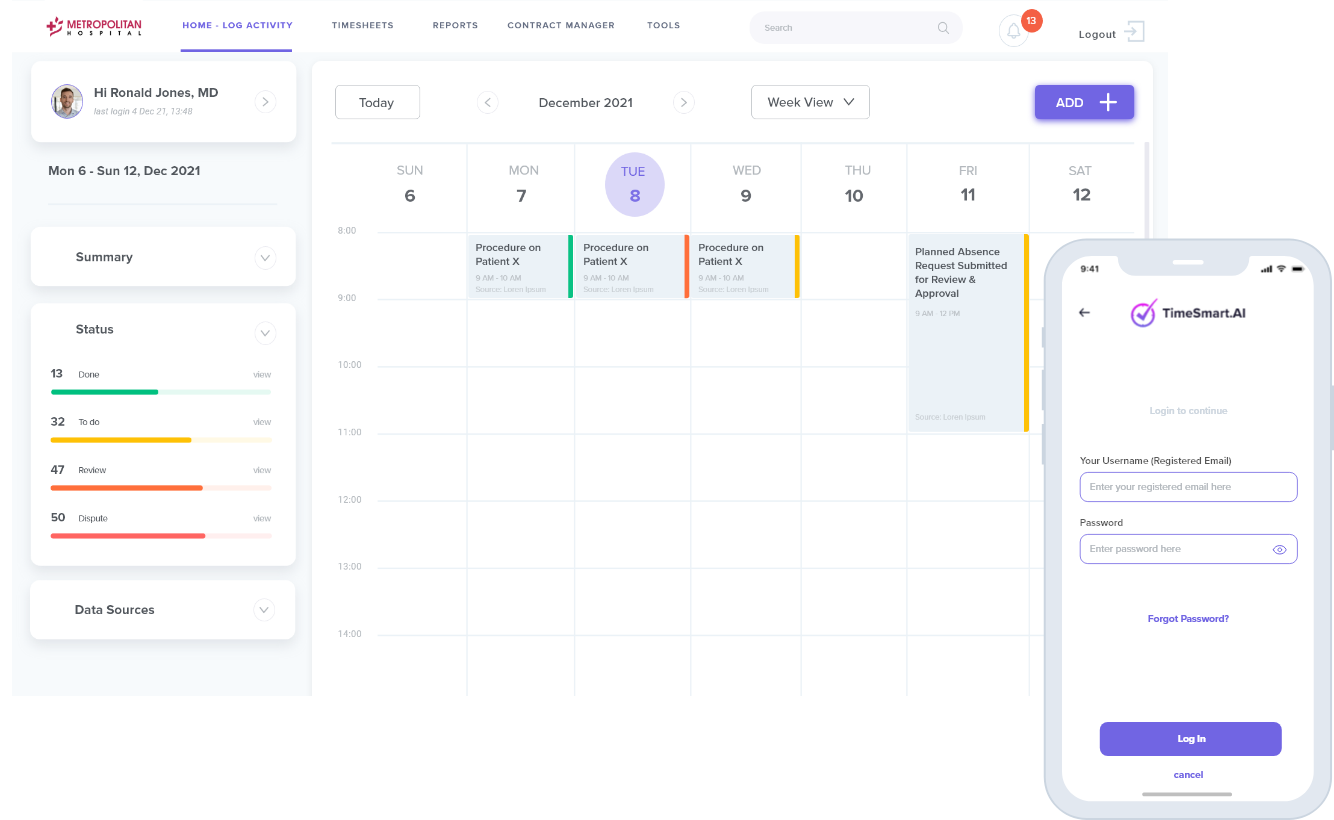Open the Contract Manager menu item

(x=561, y=25)
